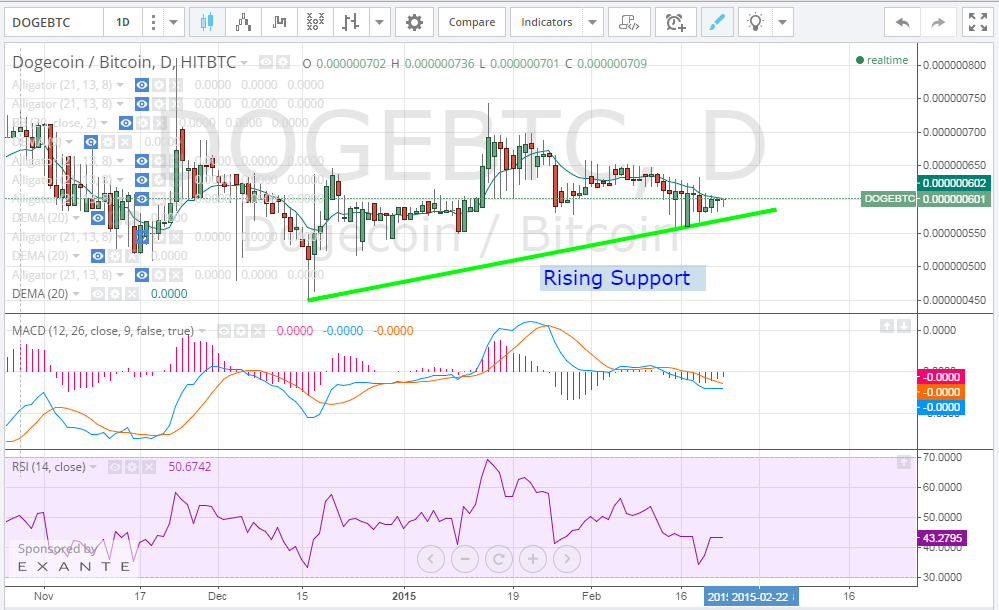999x610 pixels.
Task: Open published ideas with the light bulb icon
Action: click(756, 21)
